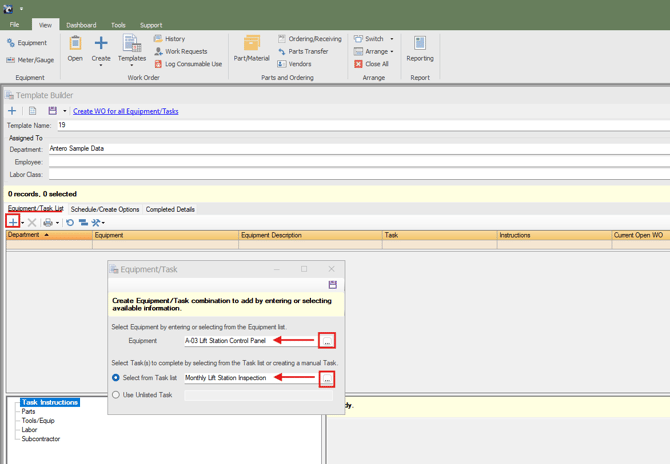The image size is (670, 464).
Task: Open the Schedule/Create Options tab
Action: pos(105,210)
